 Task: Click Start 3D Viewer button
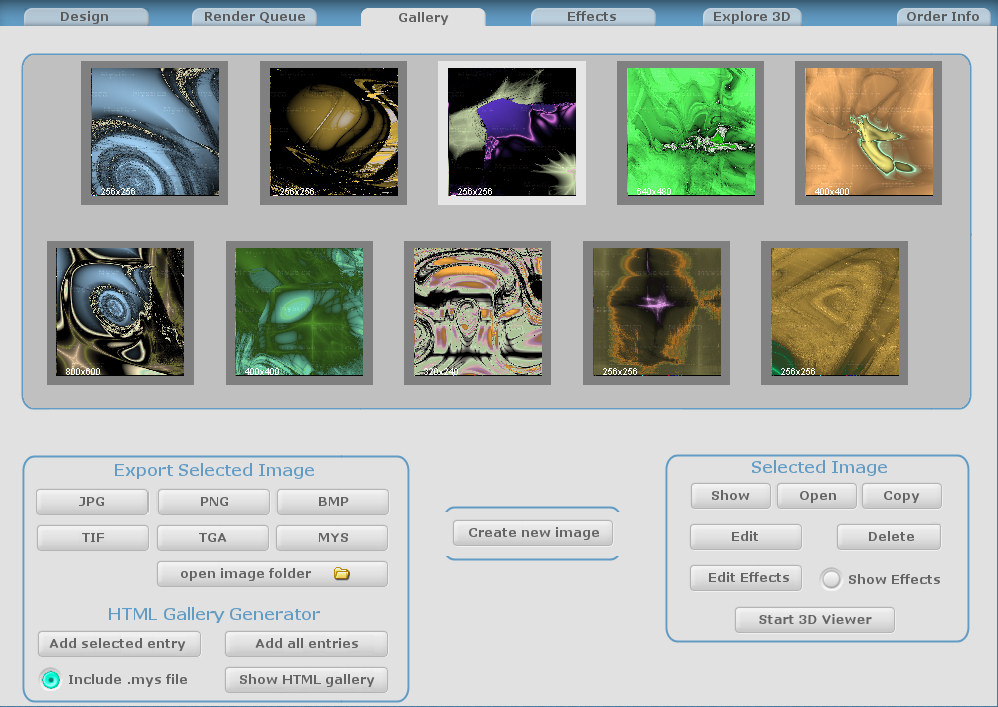[815, 620]
